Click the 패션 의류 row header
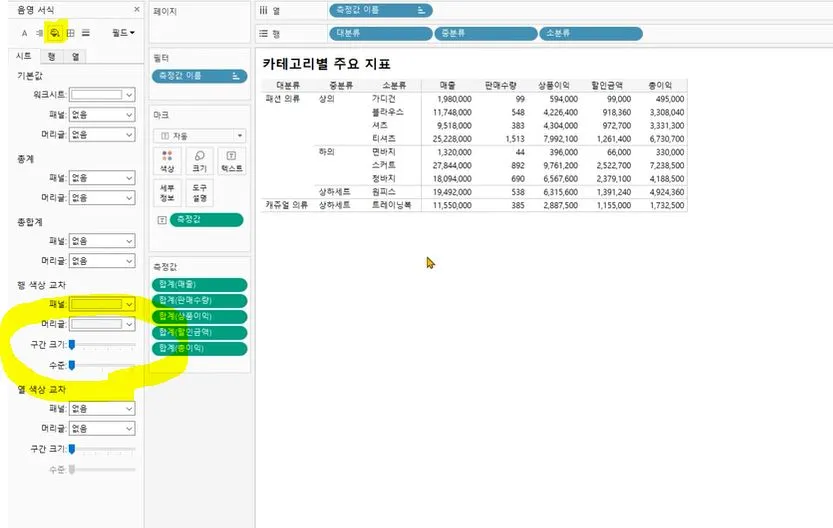Image resolution: width=833 pixels, height=528 pixels. (283, 99)
